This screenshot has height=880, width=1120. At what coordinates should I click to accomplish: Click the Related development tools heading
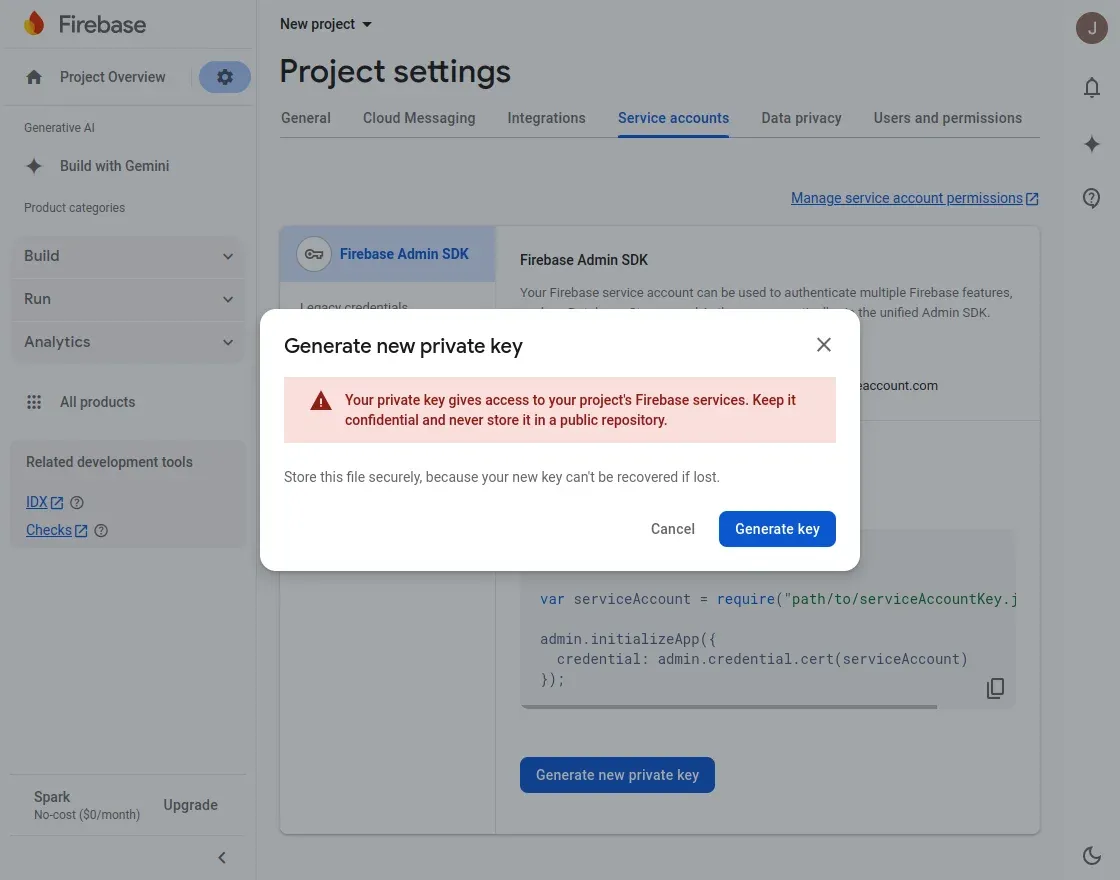[109, 462]
